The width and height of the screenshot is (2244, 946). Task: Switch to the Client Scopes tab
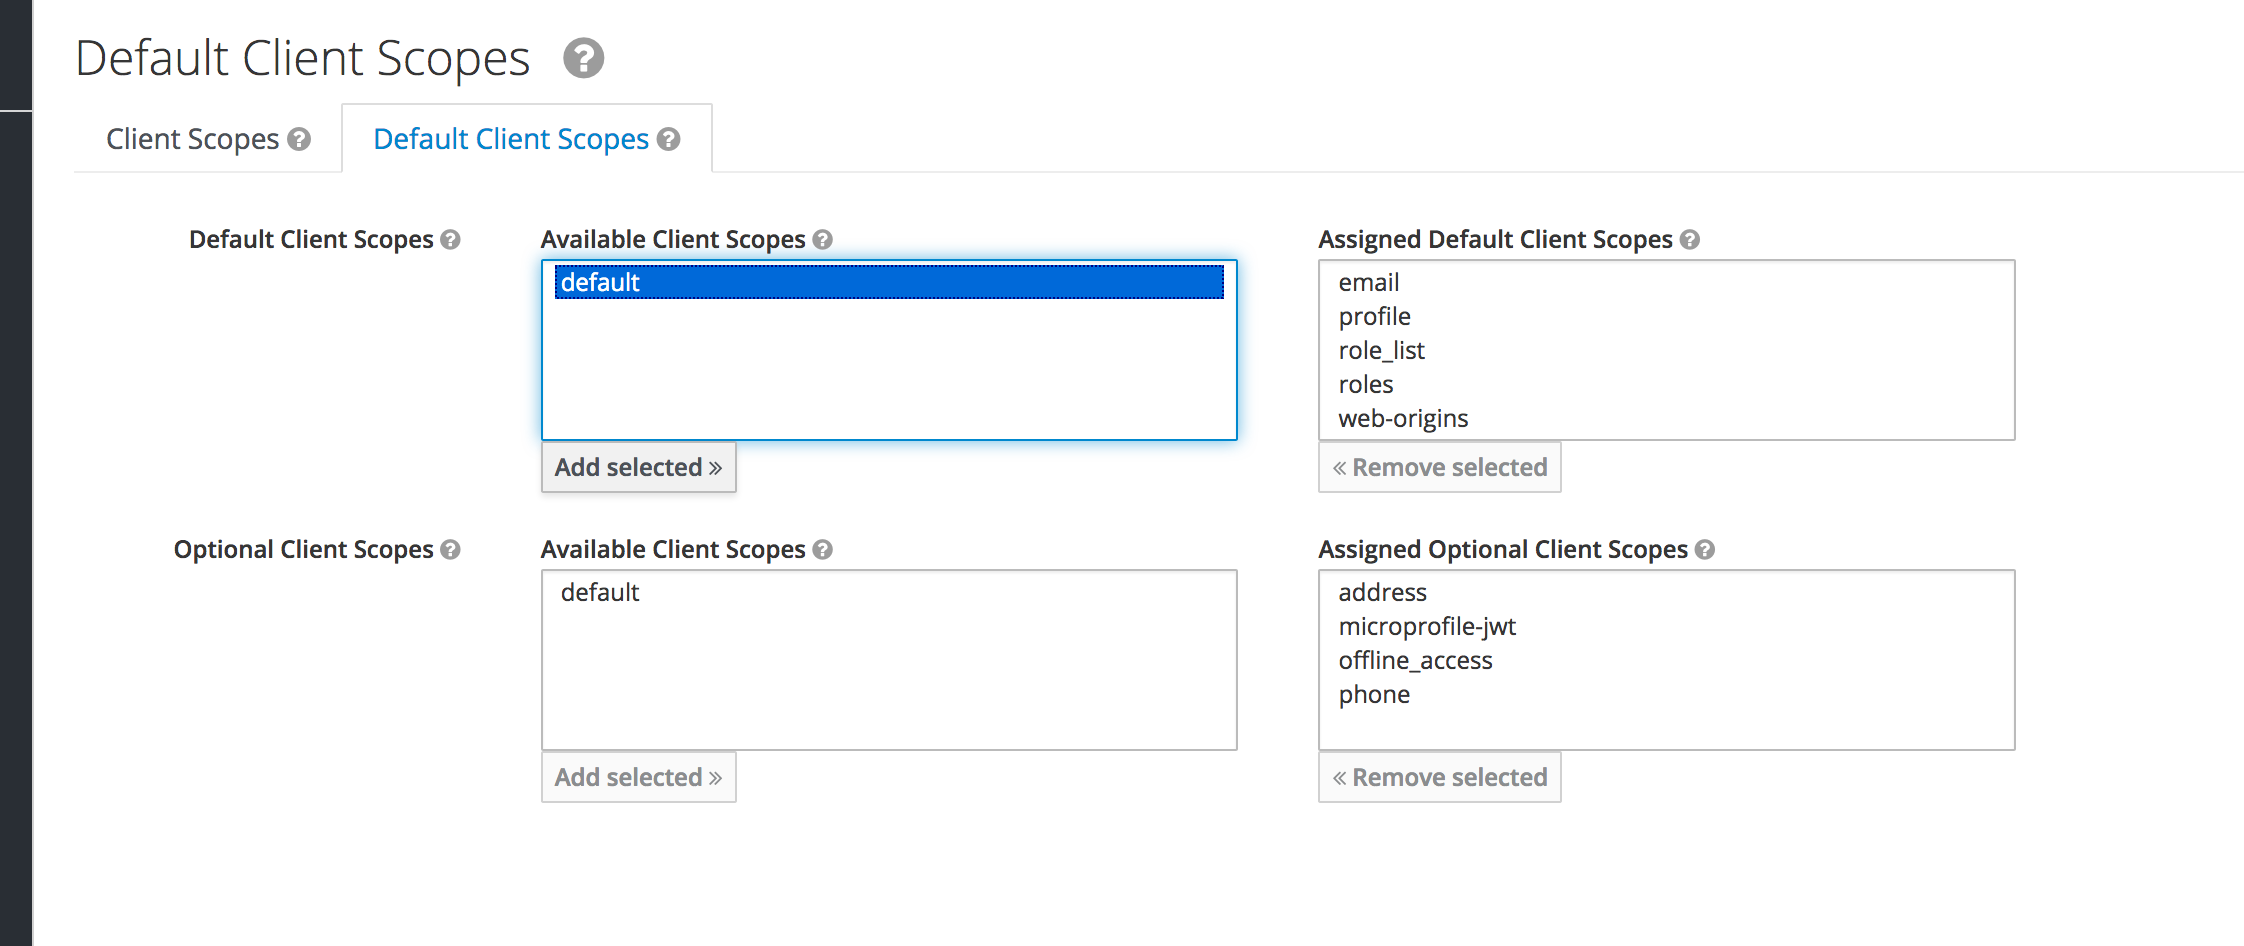(x=193, y=138)
